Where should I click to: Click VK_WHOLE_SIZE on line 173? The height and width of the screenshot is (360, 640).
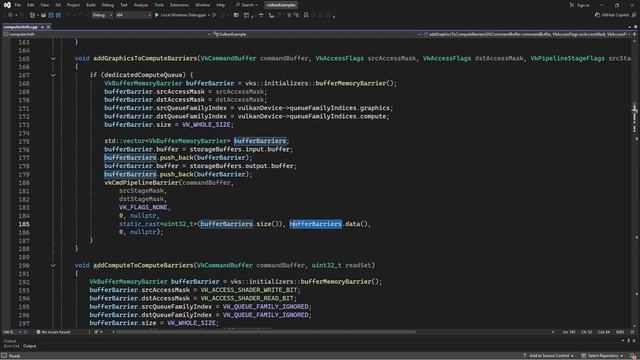tap(206, 124)
